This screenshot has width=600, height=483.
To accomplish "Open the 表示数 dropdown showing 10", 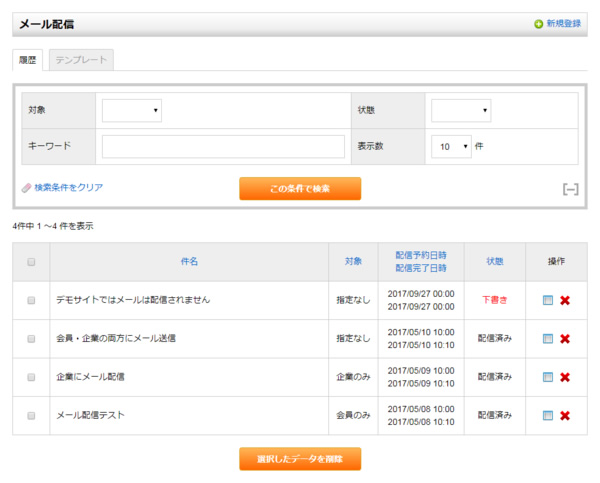I will point(451,147).
